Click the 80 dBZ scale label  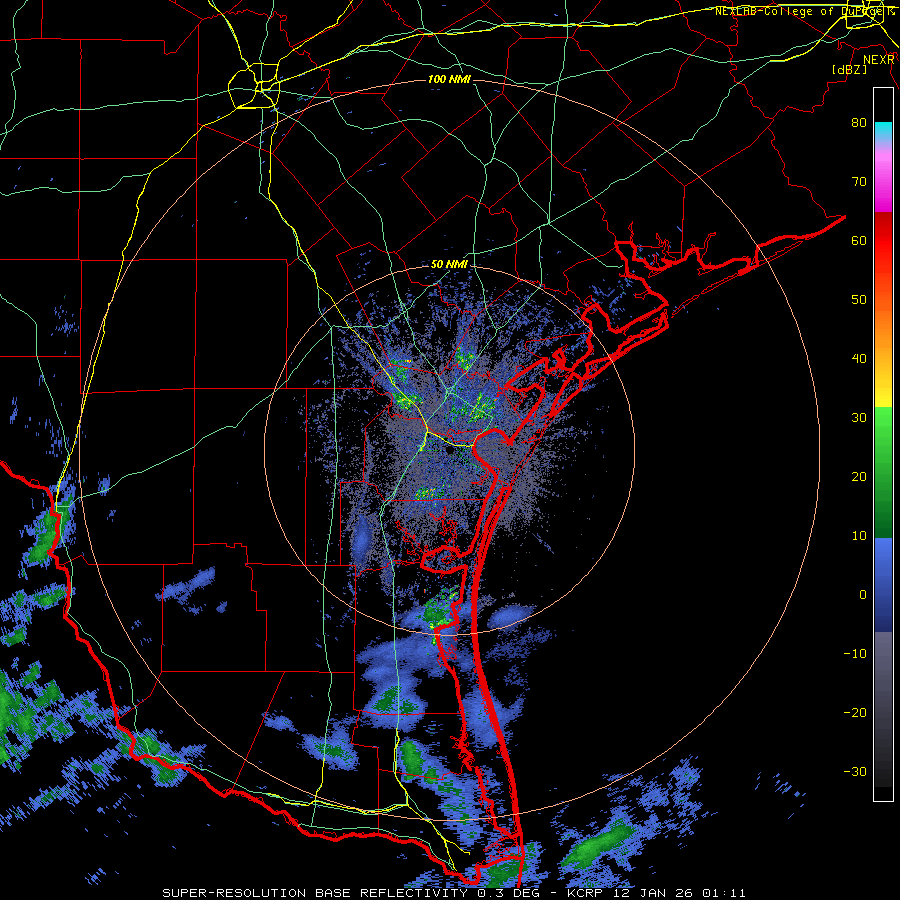click(x=859, y=122)
